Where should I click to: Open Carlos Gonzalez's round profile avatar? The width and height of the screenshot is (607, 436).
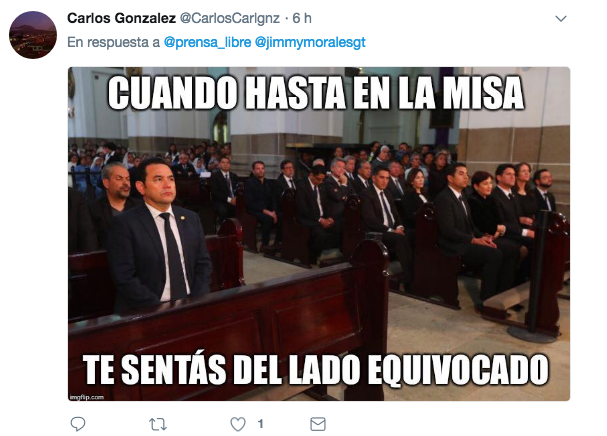coord(33,35)
